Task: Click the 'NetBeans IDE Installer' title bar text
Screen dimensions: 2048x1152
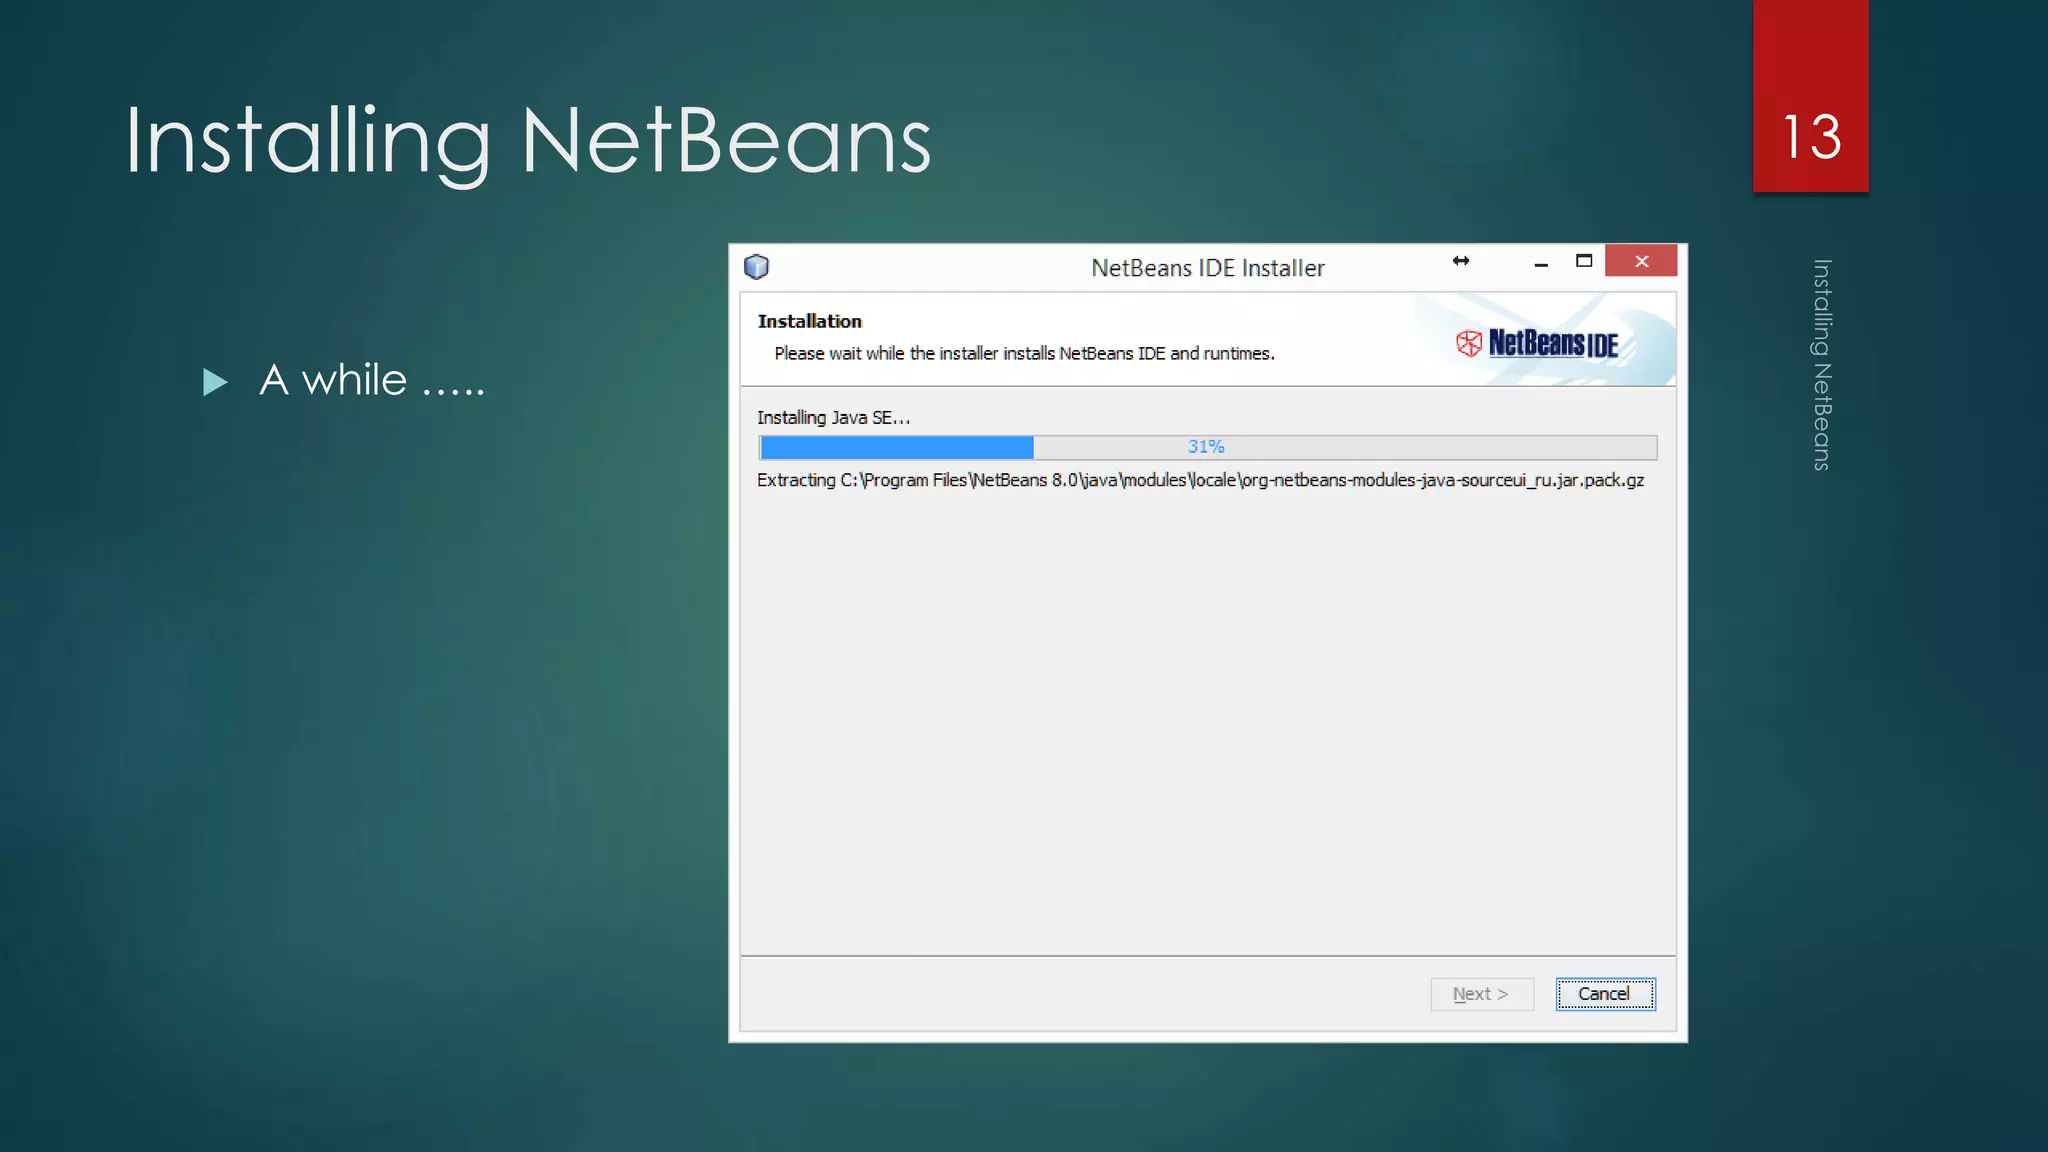Action: click(x=1207, y=268)
